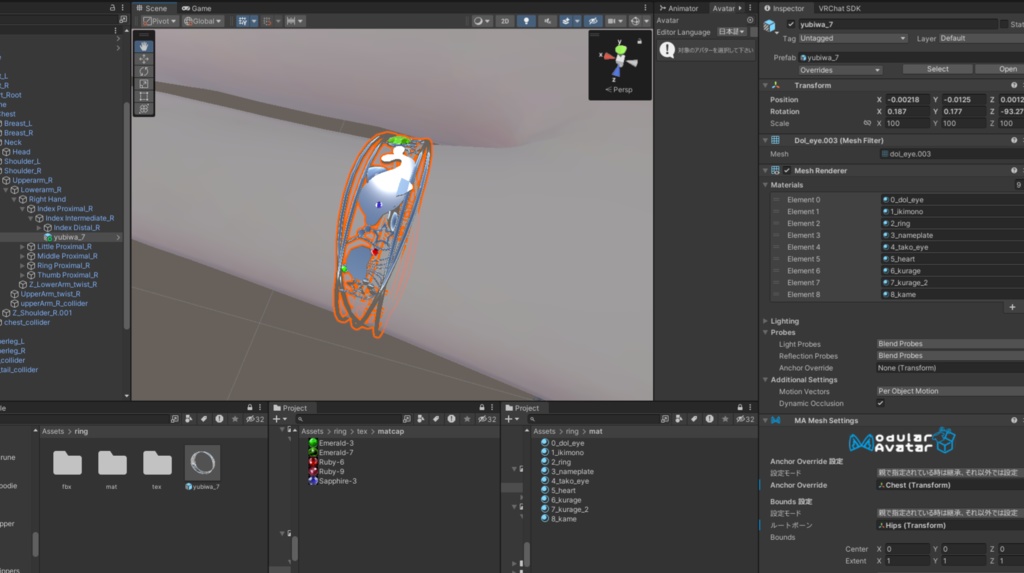
Task: Switch to the VRChat SDK tab
Action: [x=839, y=8]
